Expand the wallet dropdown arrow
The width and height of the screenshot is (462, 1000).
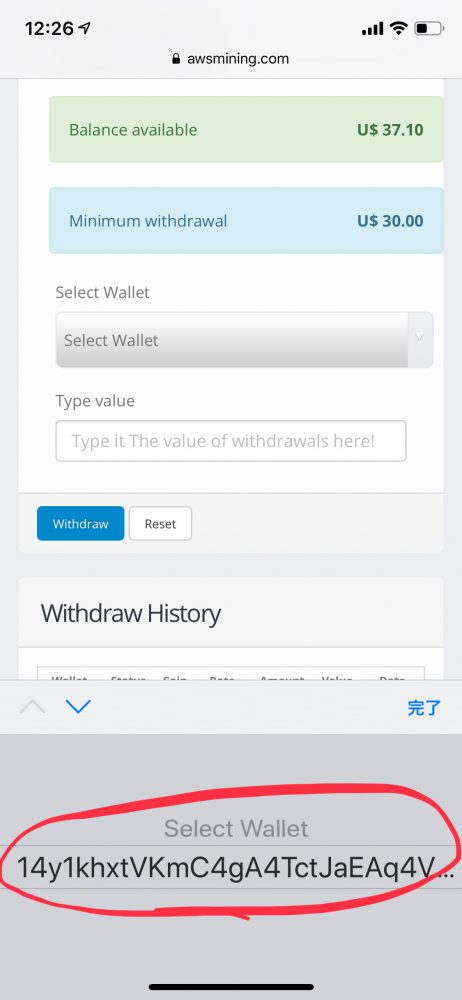(419, 336)
